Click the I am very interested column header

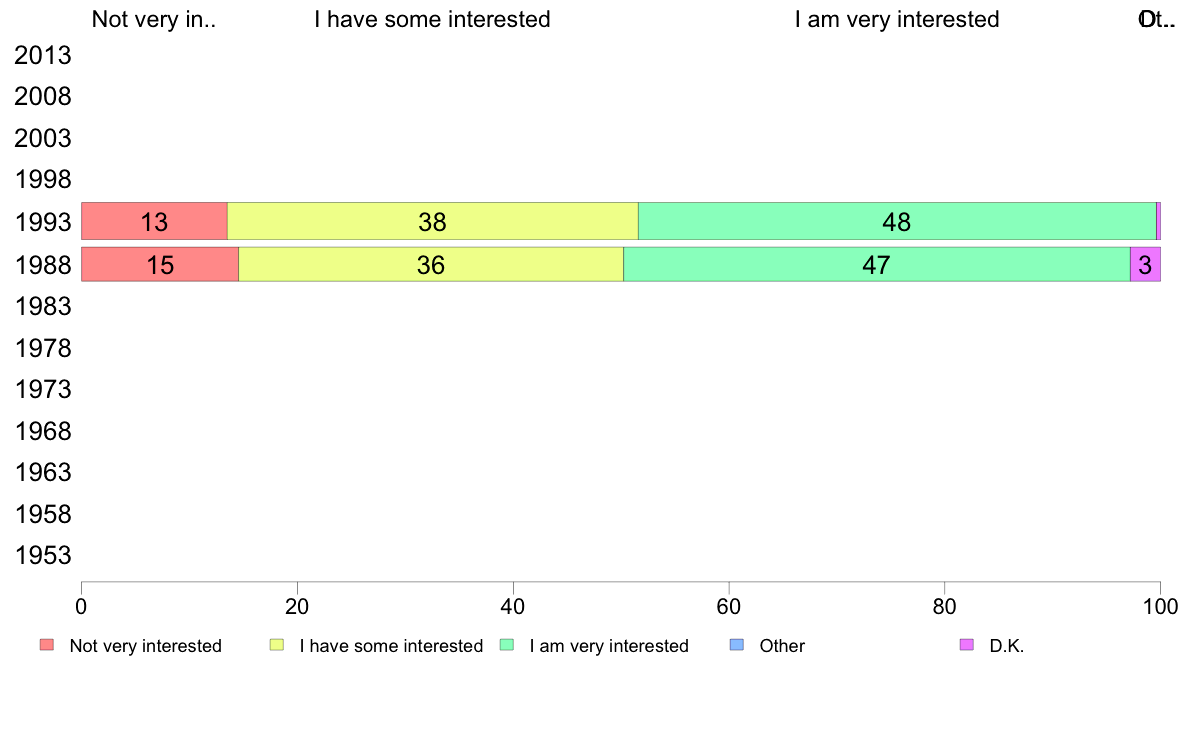(897, 19)
